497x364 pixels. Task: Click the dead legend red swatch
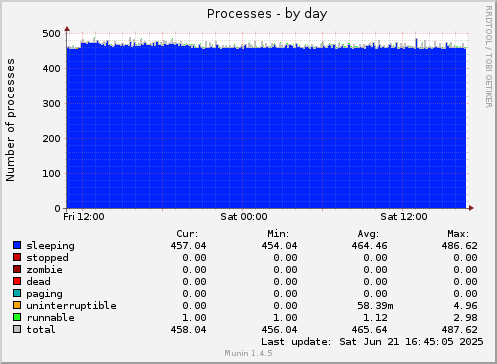(17, 281)
